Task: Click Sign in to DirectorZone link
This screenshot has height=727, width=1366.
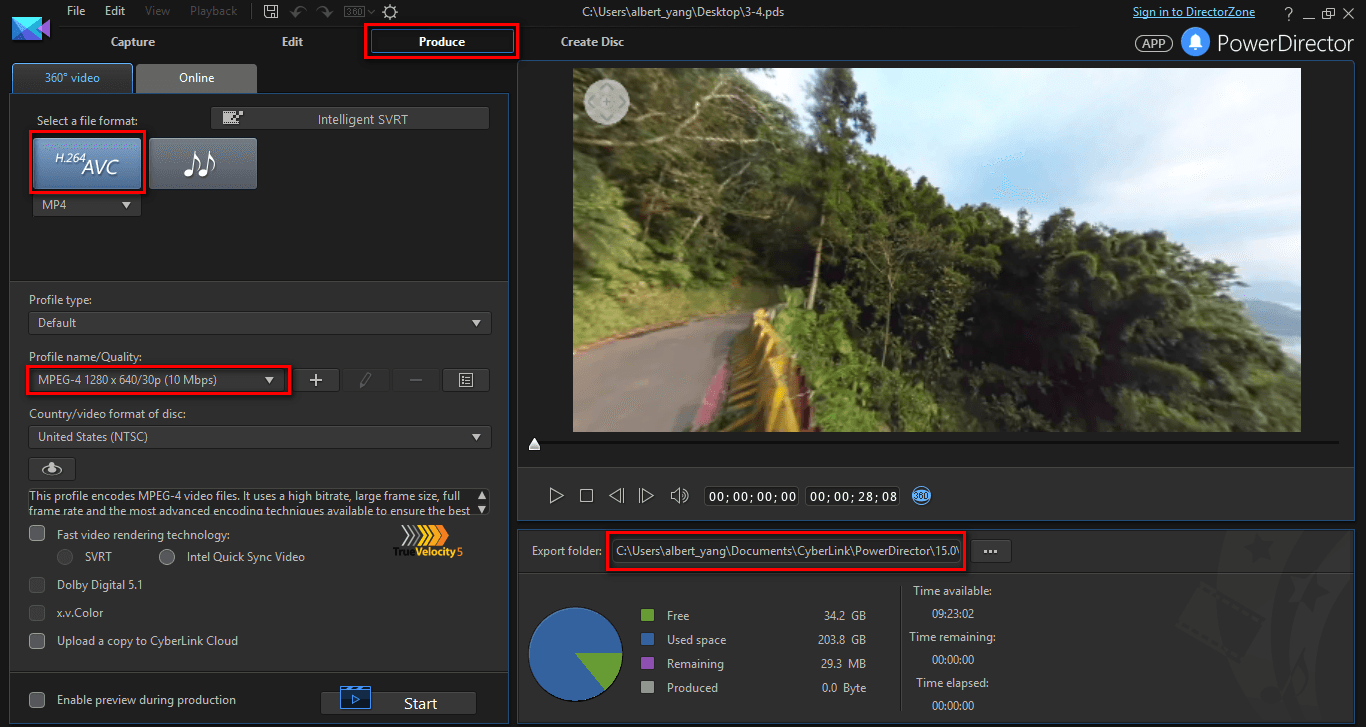Action: click(1196, 12)
